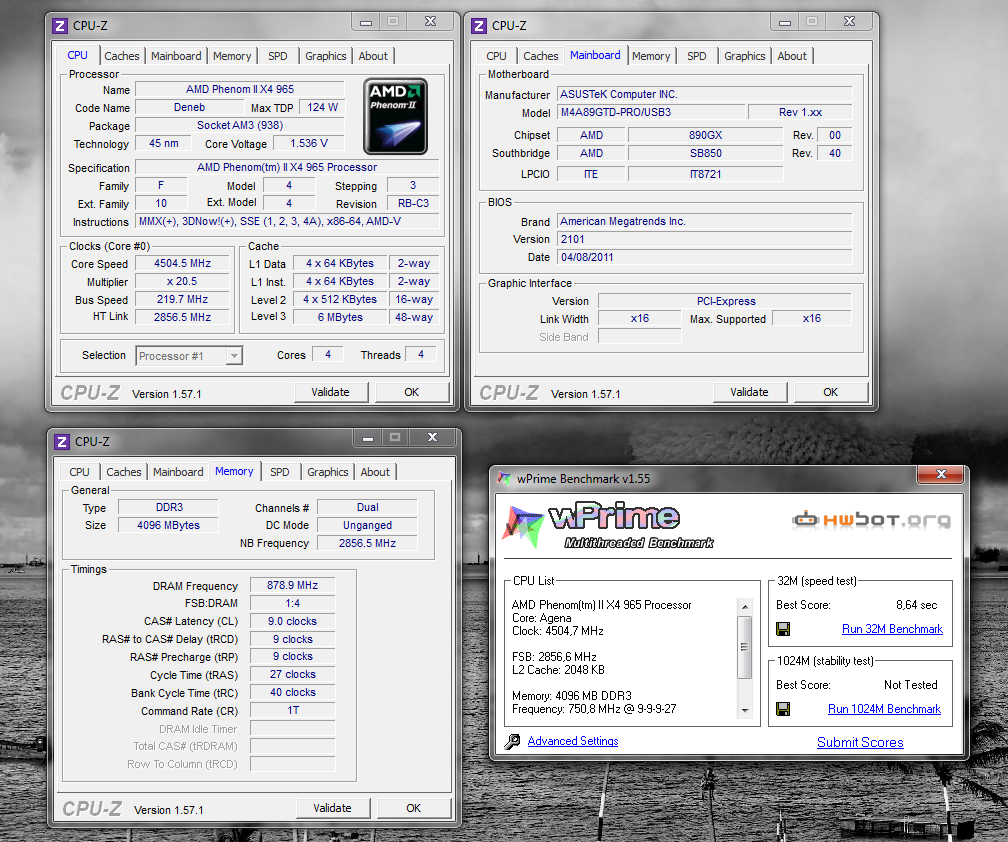Open SPD tab in the Mainboard window
Screen dimensions: 1008x842
697,56
